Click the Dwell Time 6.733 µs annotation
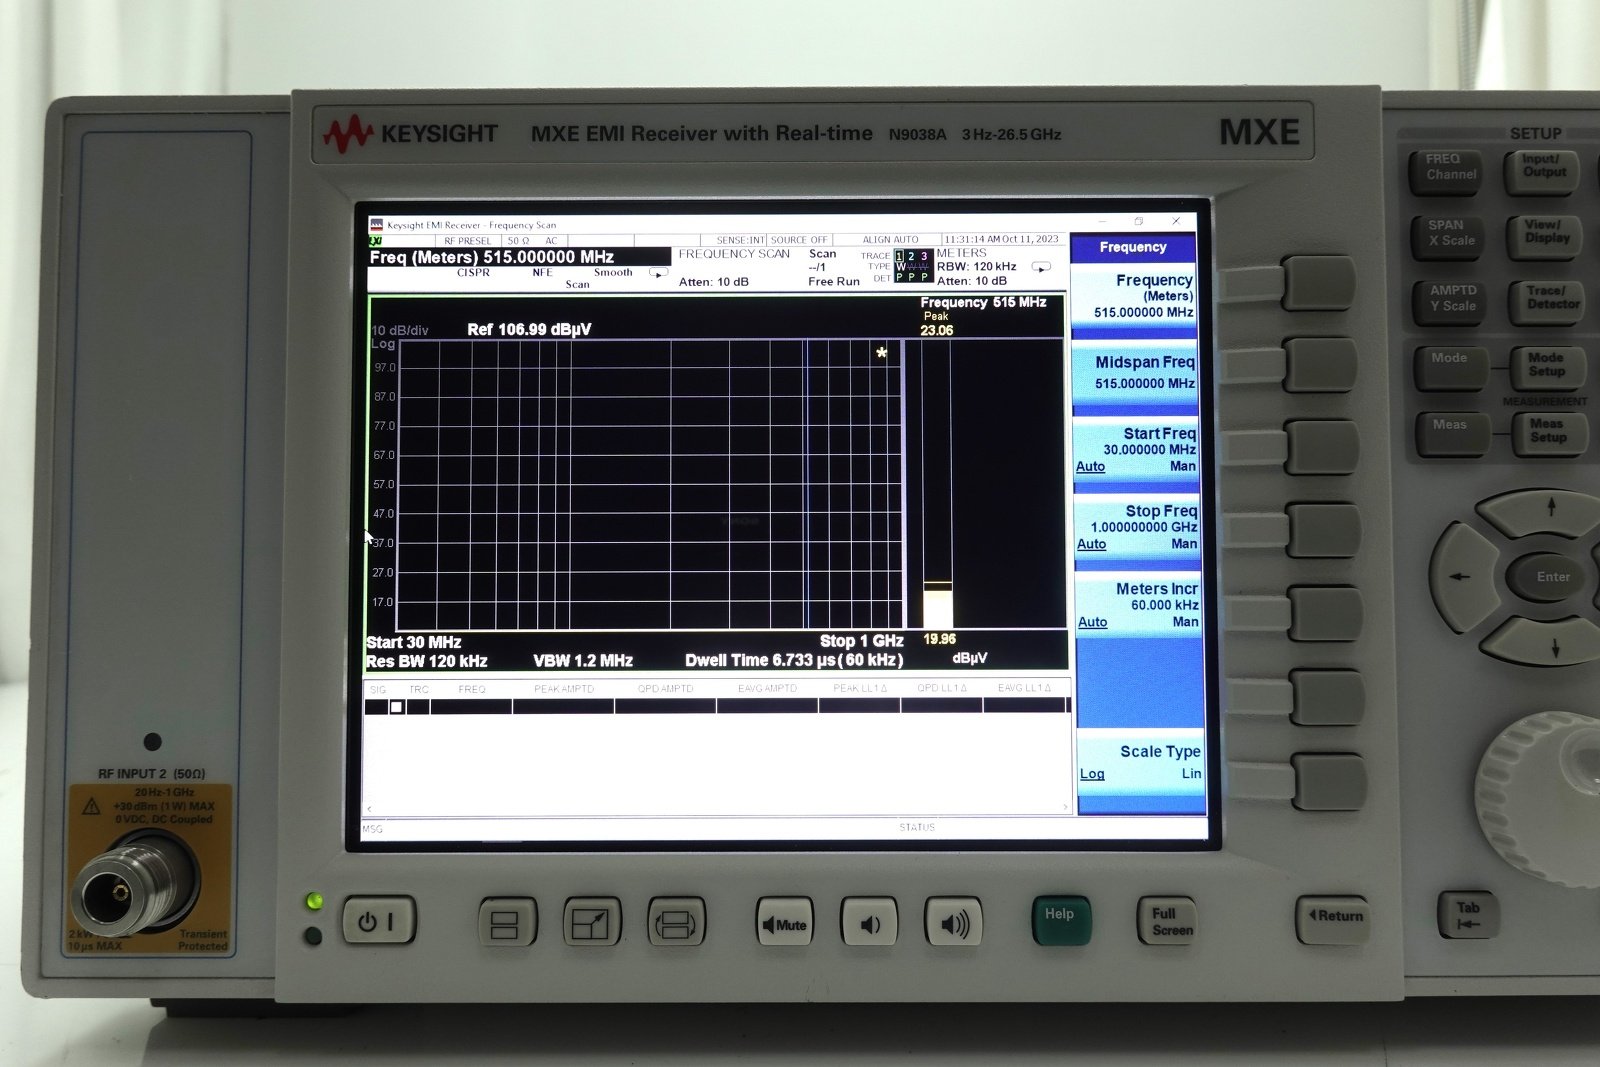The height and width of the screenshot is (1067, 1600). [x=794, y=660]
